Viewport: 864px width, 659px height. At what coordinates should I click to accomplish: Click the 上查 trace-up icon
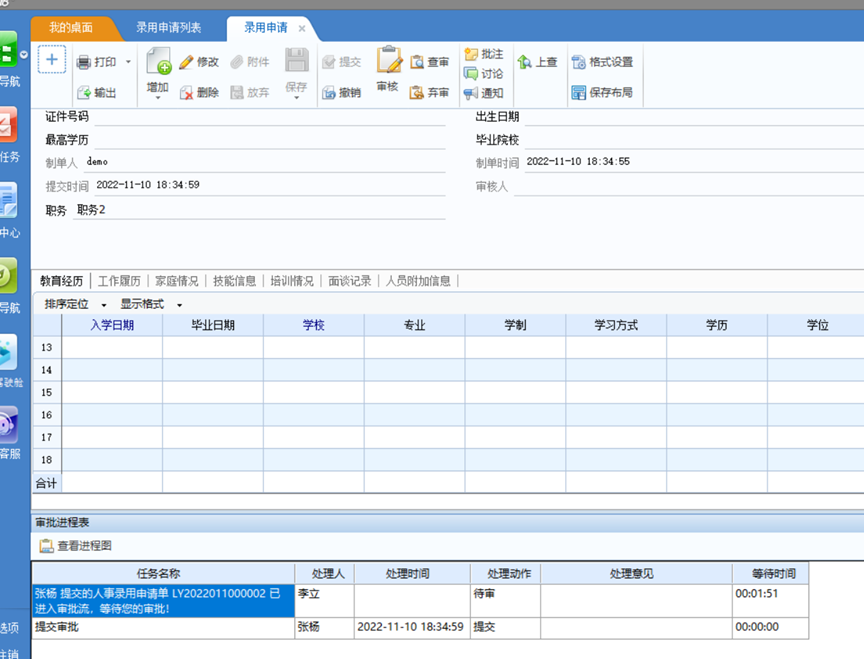pos(525,62)
